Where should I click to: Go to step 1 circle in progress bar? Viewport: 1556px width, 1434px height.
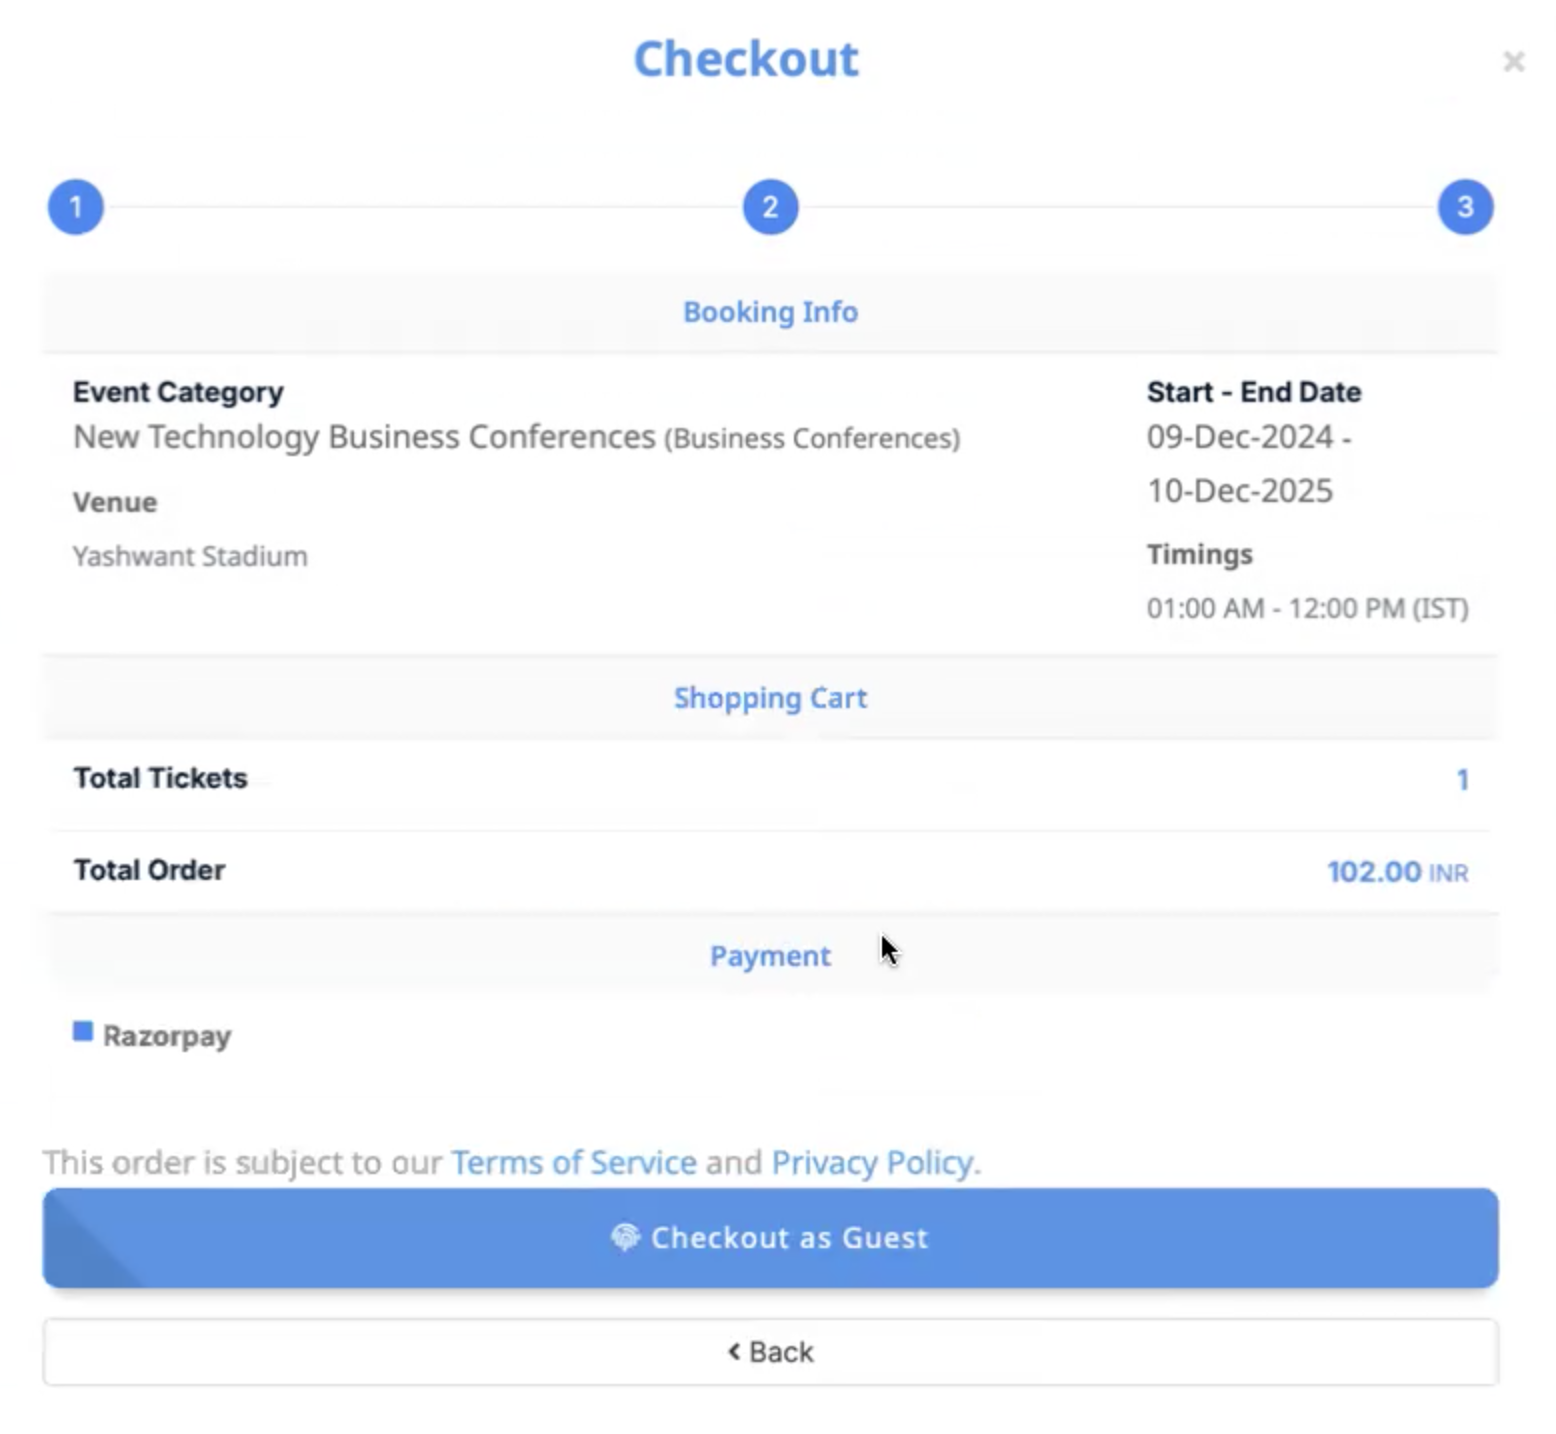[76, 207]
